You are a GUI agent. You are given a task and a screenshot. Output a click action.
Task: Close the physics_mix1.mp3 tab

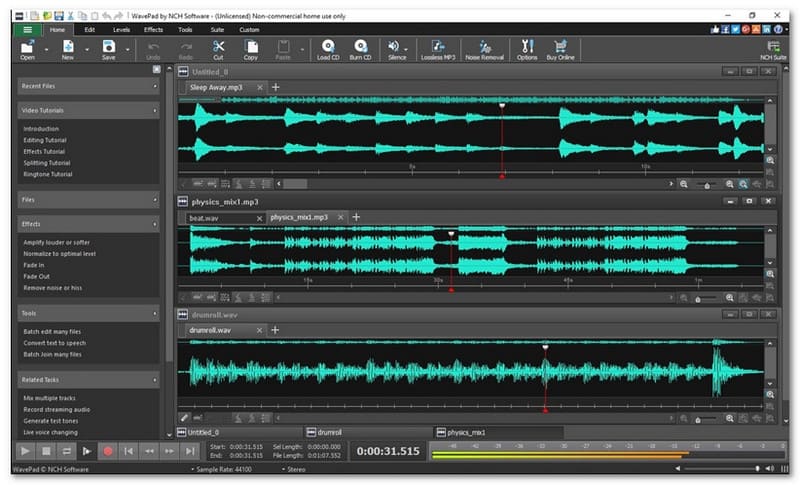(x=340, y=217)
